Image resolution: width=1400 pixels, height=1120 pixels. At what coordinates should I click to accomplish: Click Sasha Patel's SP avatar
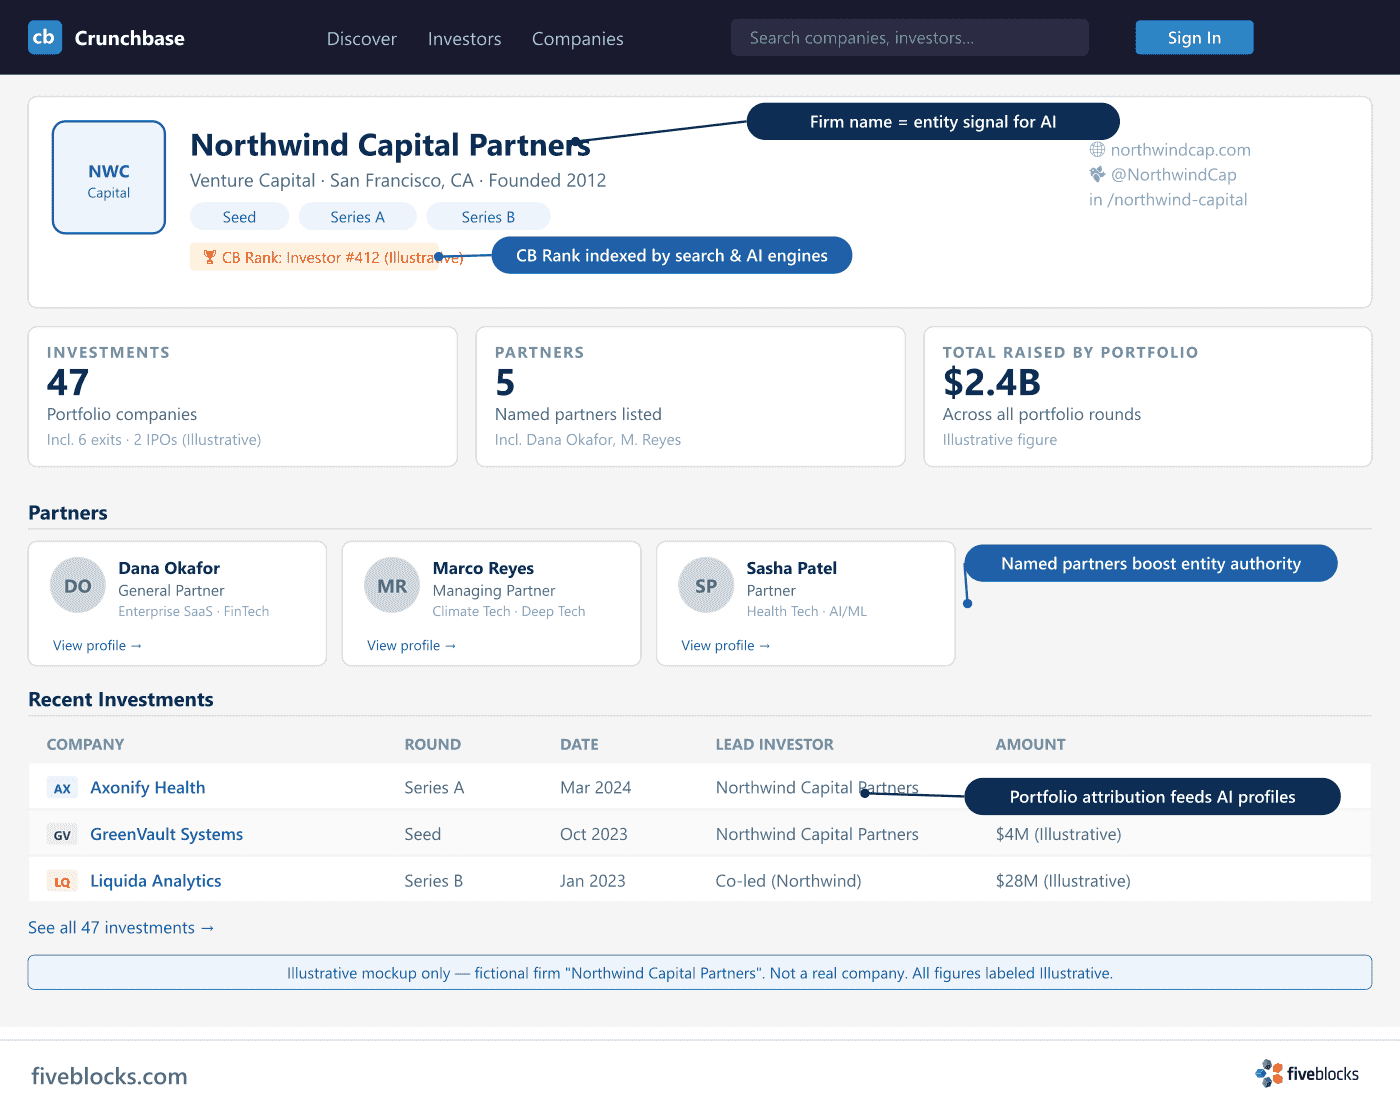pos(706,586)
